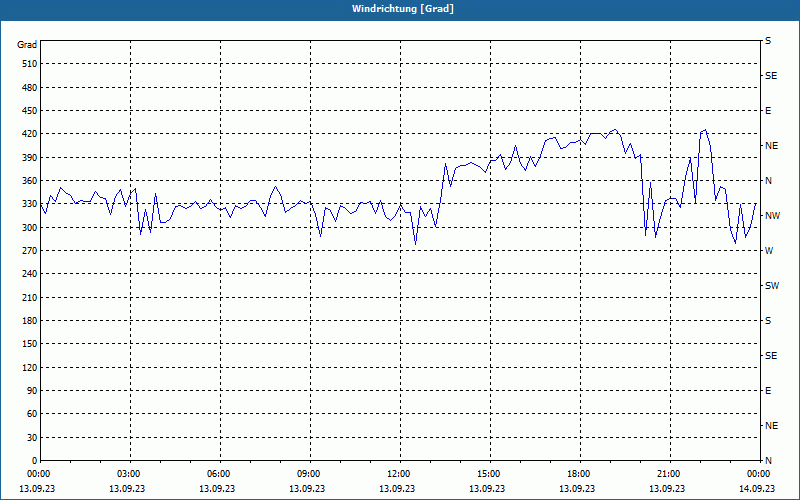Select the 13.09.23 date beneath 09:00
The height and width of the screenshot is (500, 800).
point(307,489)
